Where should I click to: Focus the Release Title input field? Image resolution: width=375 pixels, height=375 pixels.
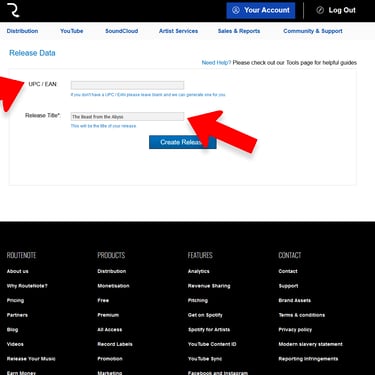pos(127,117)
